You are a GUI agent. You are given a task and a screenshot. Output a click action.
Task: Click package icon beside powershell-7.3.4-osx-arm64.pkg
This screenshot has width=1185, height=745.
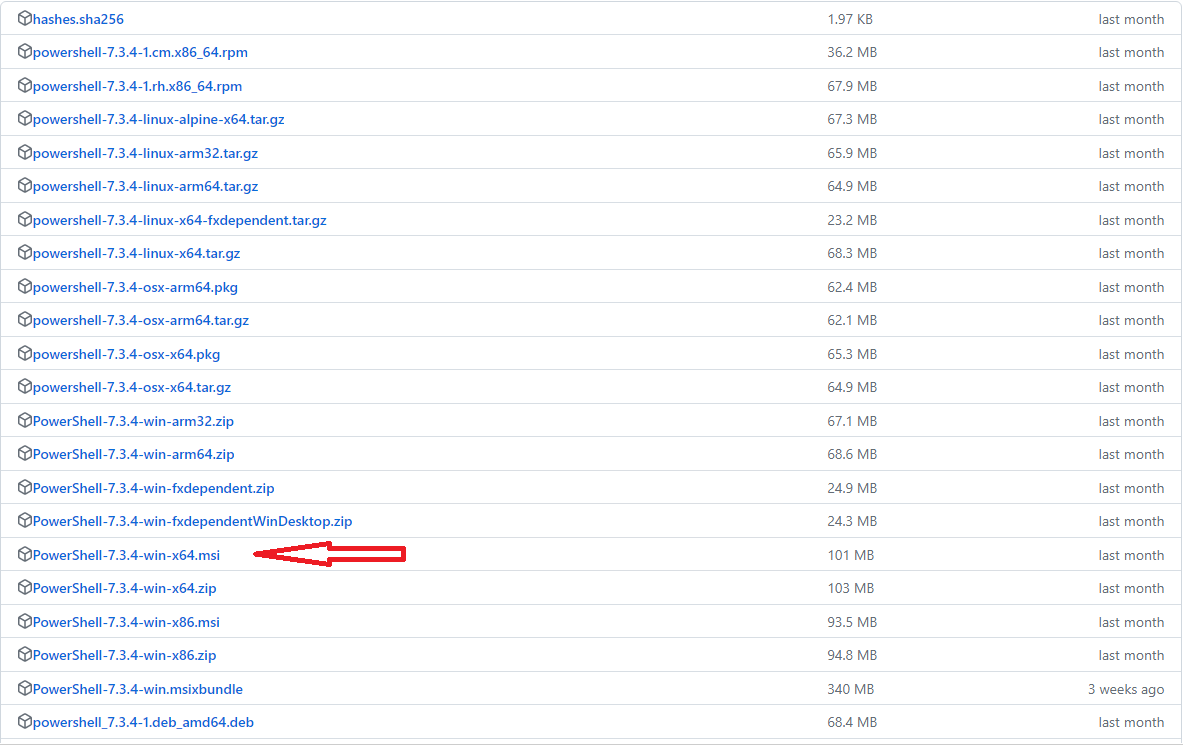coord(24,286)
